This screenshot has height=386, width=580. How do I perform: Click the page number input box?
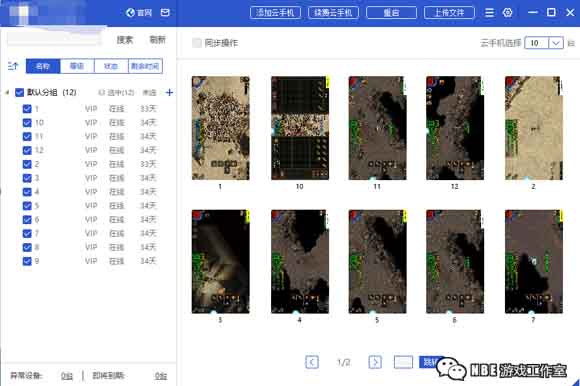[x=403, y=362]
